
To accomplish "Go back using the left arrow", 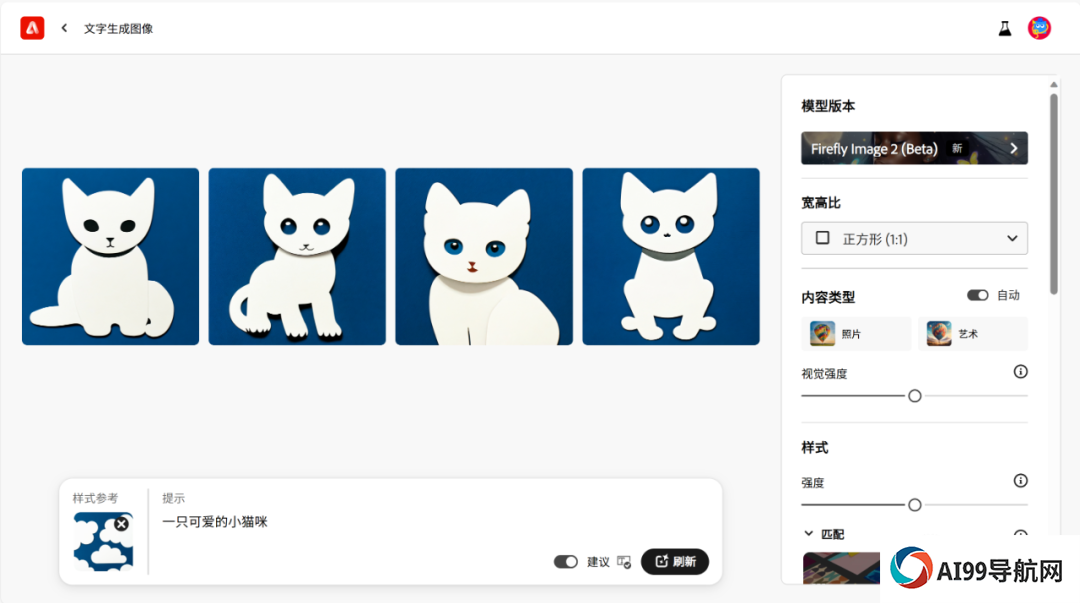I will tap(64, 28).
